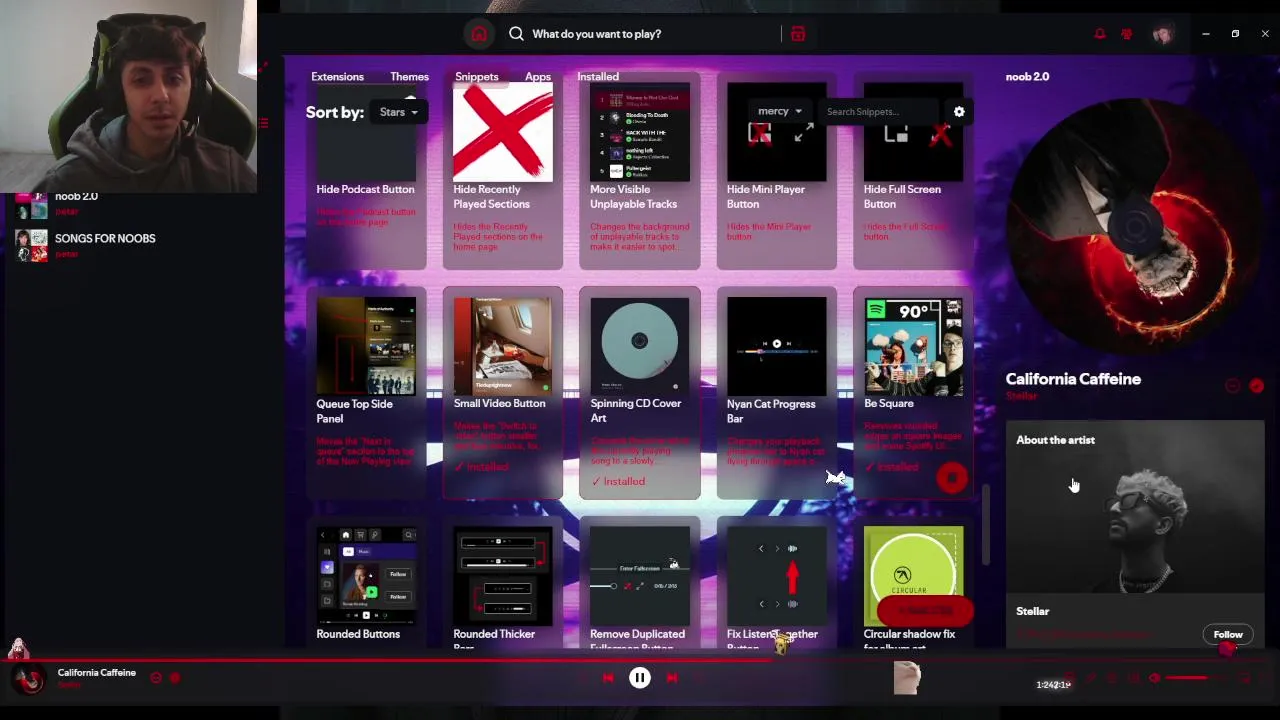Open the Rounded Buttons snippet thumbnail
This screenshot has width=1280, height=720.
pos(366,576)
